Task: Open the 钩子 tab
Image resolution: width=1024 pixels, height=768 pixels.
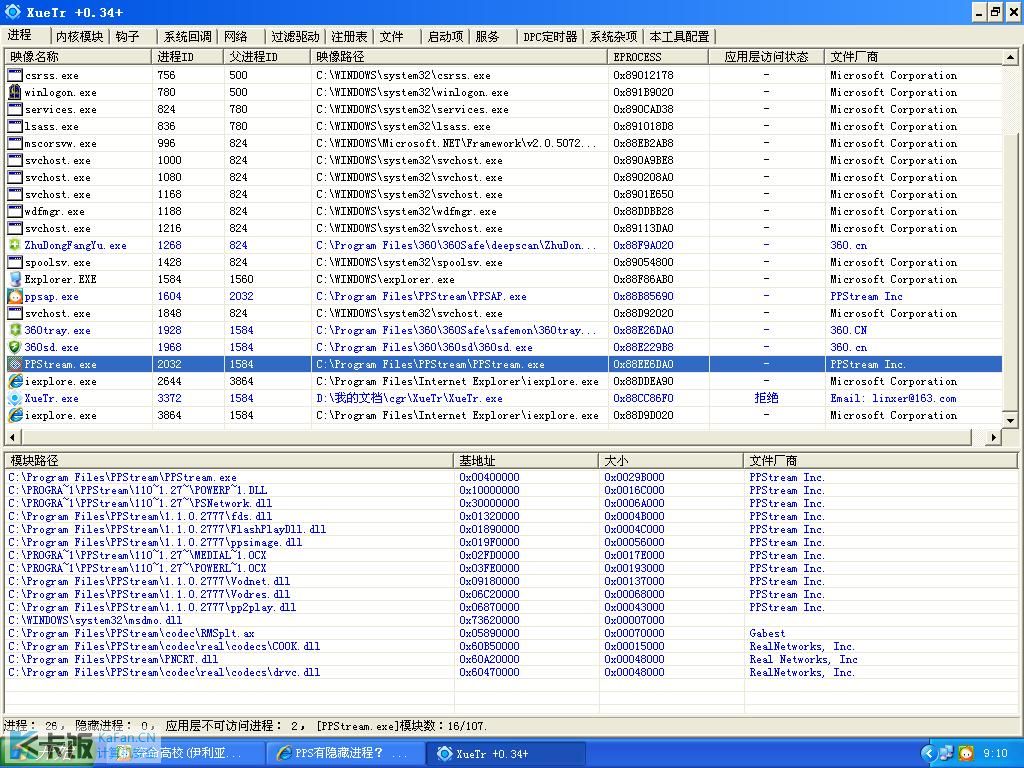Action: click(128, 37)
